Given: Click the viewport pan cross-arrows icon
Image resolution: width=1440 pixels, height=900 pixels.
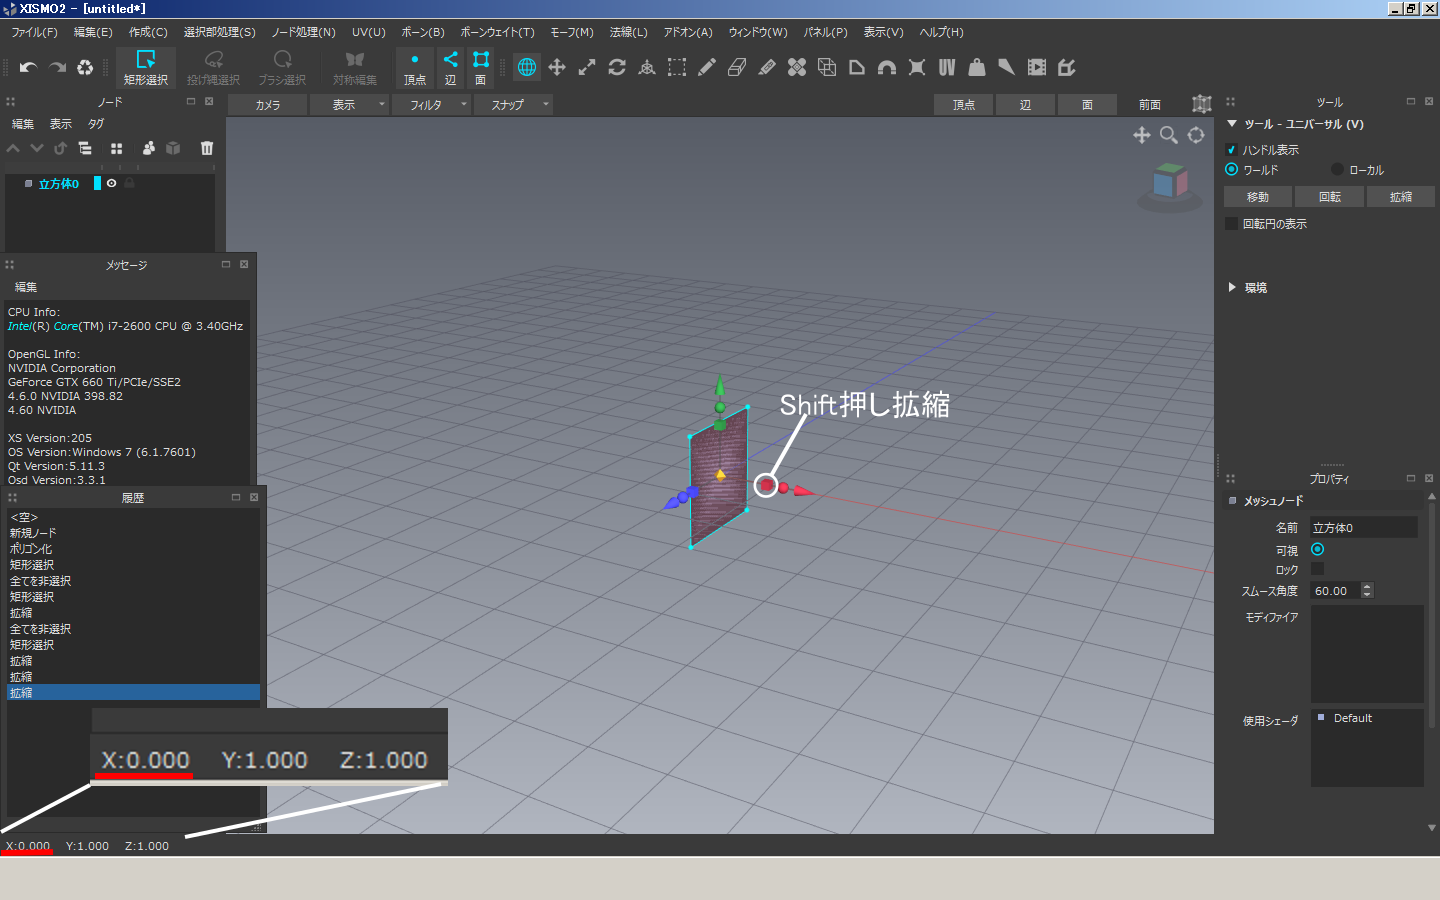Looking at the screenshot, I should pos(1141,135).
